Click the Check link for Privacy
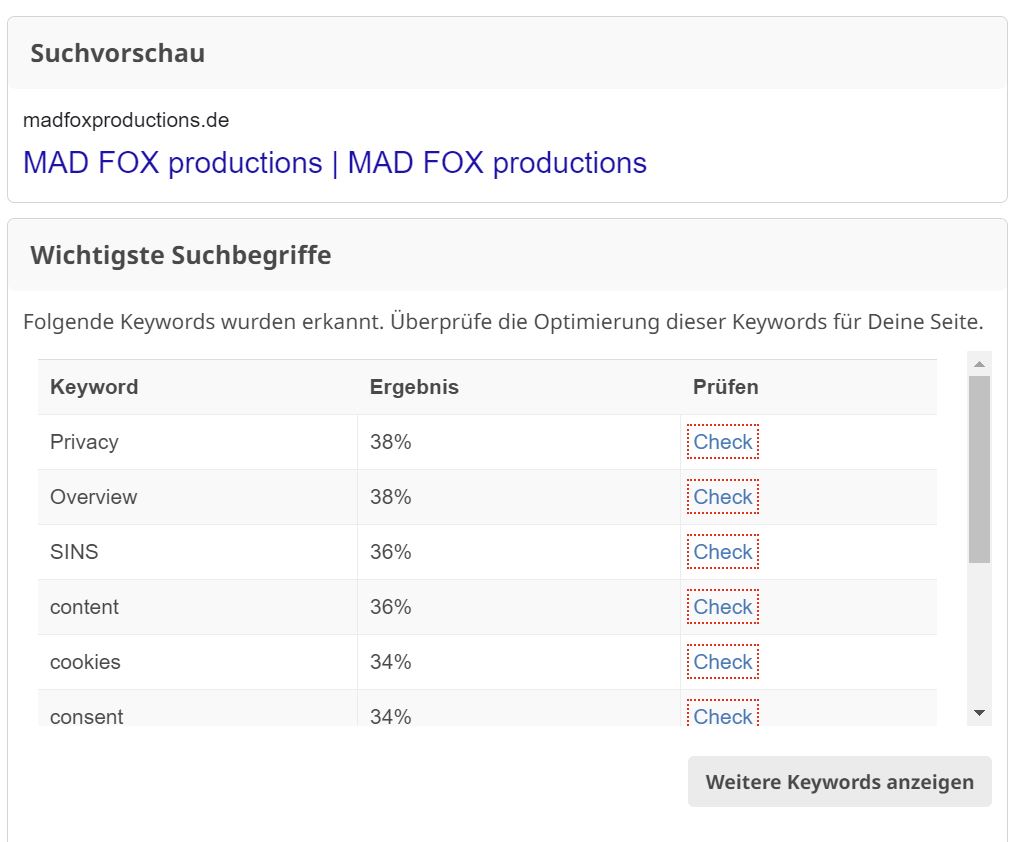 pos(722,442)
